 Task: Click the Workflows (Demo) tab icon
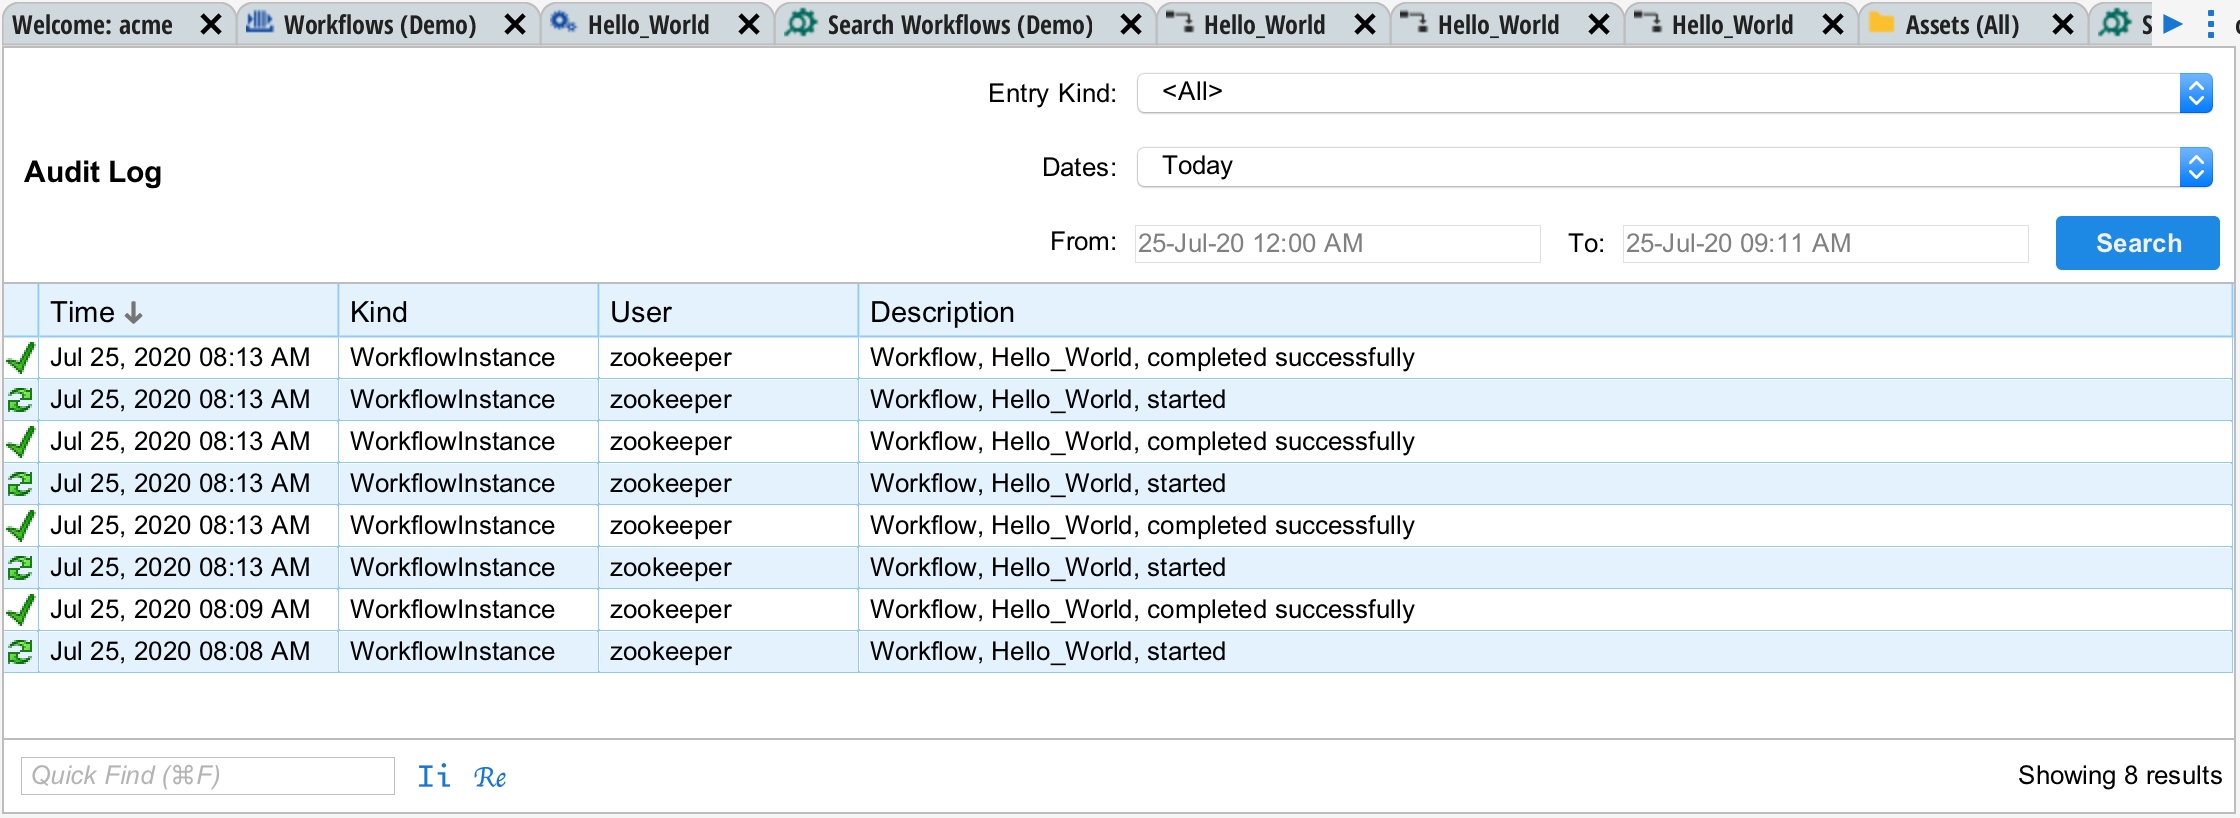point(260,24)
